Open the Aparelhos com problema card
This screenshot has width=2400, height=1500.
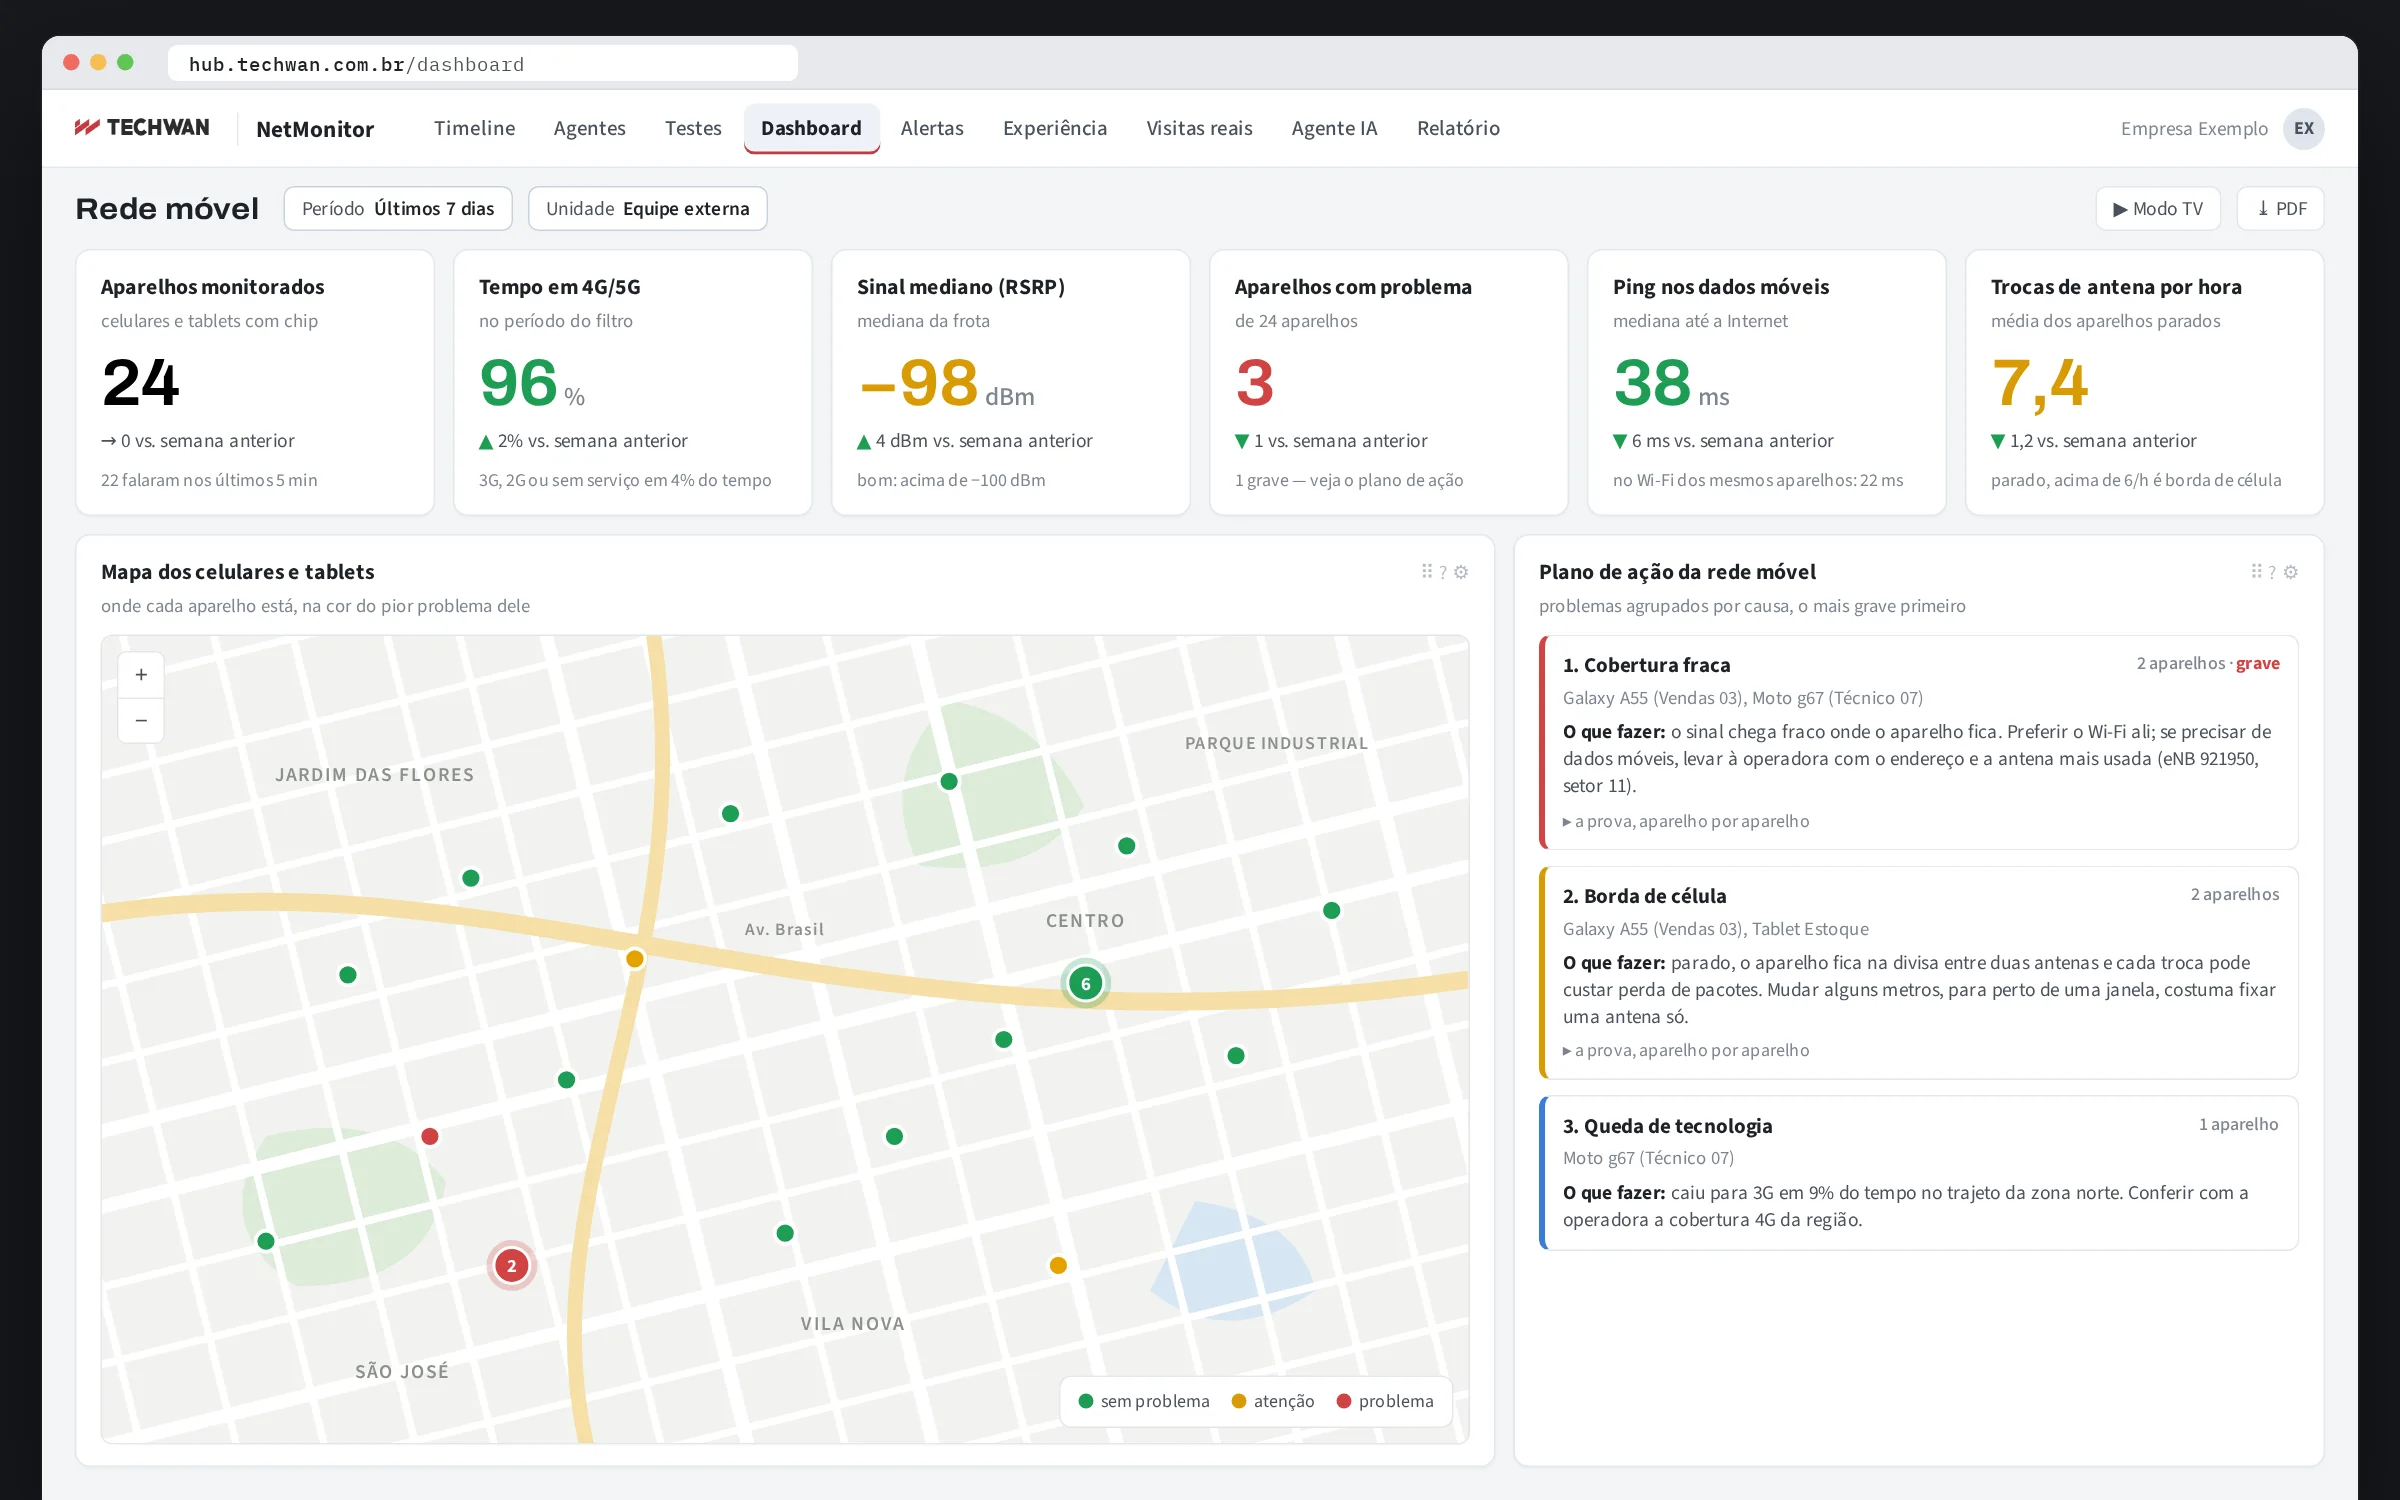[1389, 383]
